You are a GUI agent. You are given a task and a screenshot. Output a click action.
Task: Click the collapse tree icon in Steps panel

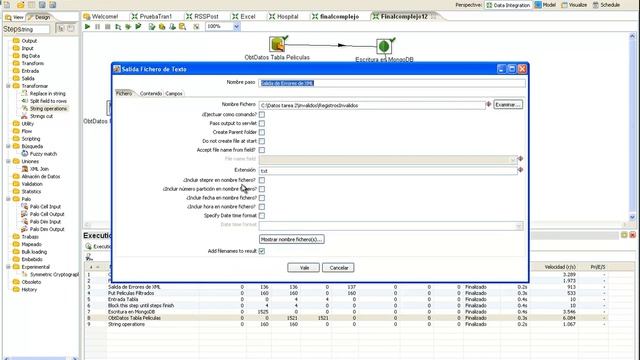[x=71, y=29]
